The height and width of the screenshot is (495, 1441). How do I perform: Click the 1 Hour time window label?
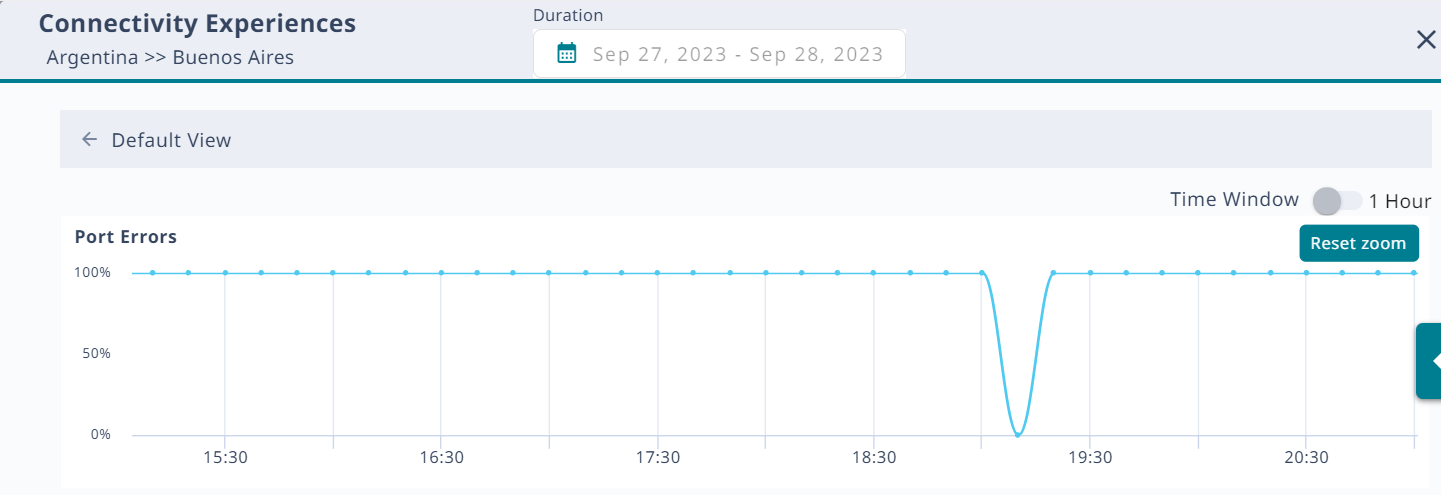(x=1400, y=201)
